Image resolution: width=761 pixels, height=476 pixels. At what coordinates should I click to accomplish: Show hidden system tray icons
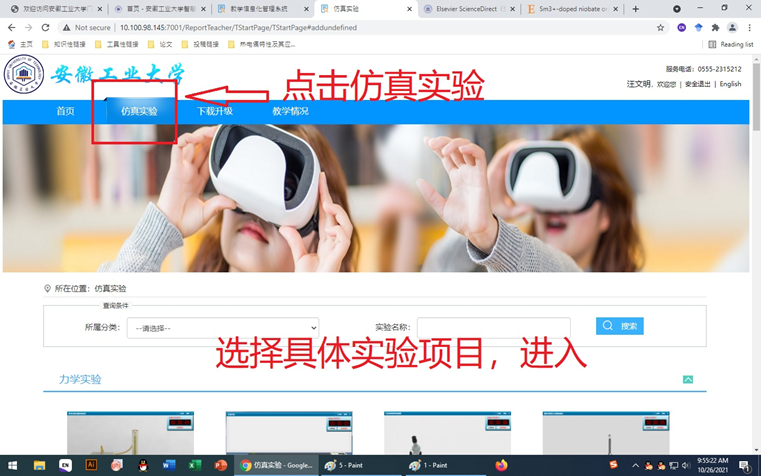click(635, 465)
